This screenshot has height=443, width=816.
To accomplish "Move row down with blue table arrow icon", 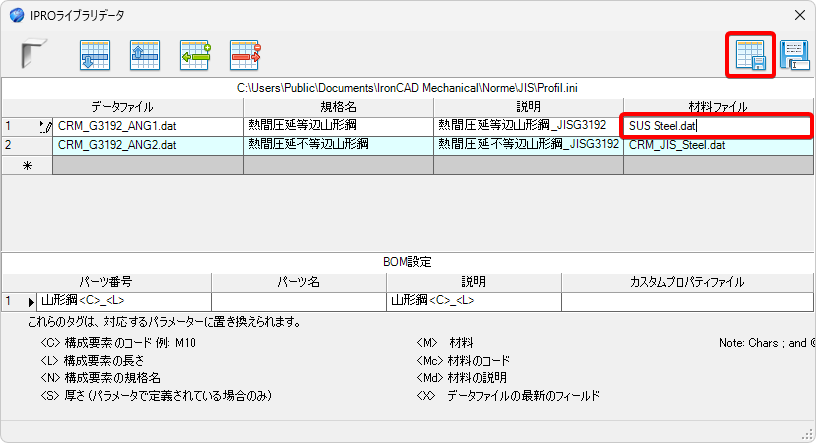I will 95,55.
